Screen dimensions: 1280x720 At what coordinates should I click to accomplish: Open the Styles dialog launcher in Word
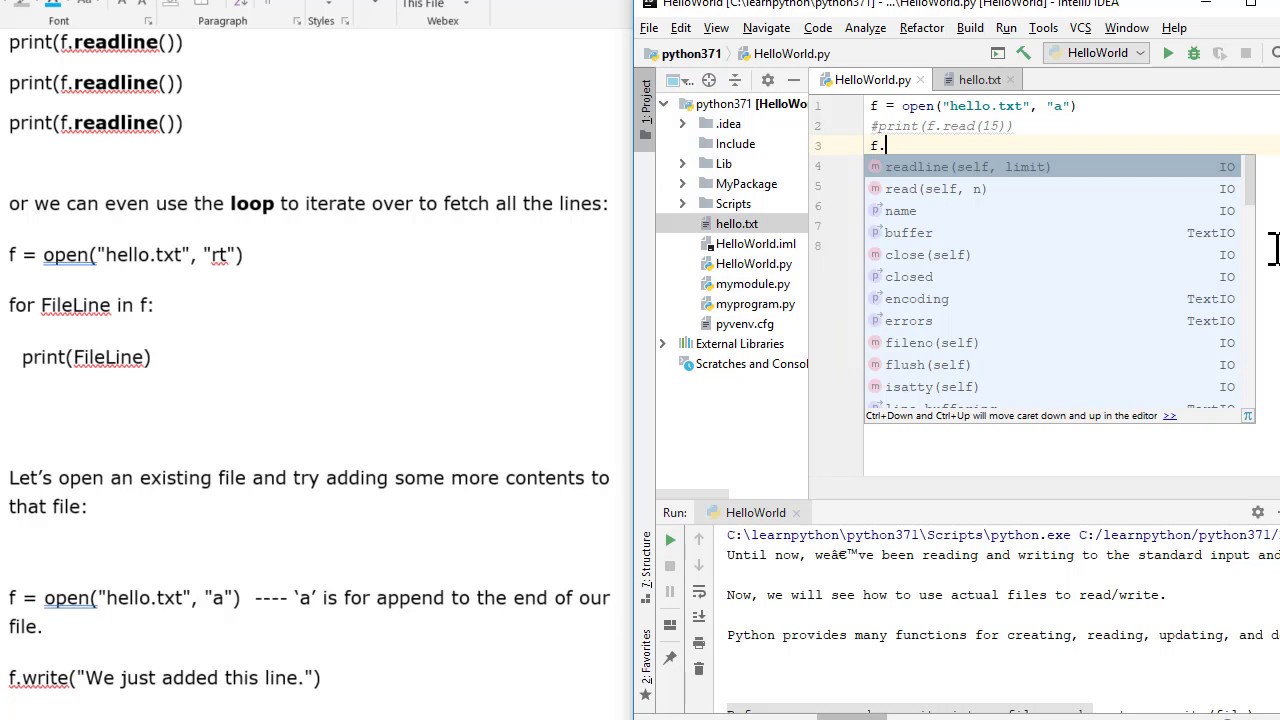click(346, 21)
